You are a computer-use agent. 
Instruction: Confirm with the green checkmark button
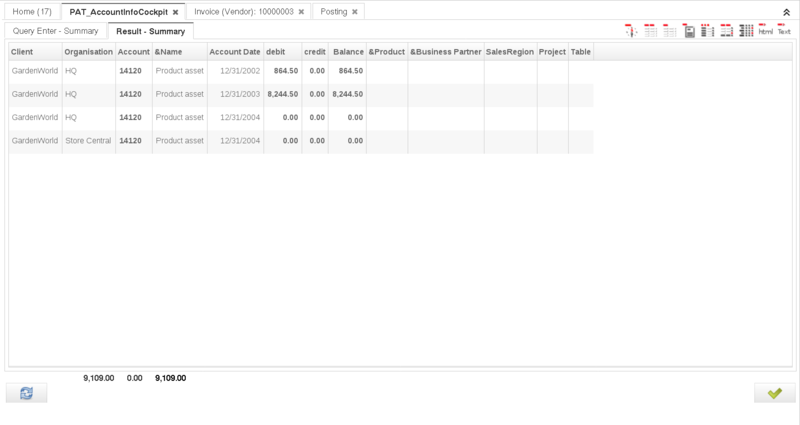click(774, 393)
